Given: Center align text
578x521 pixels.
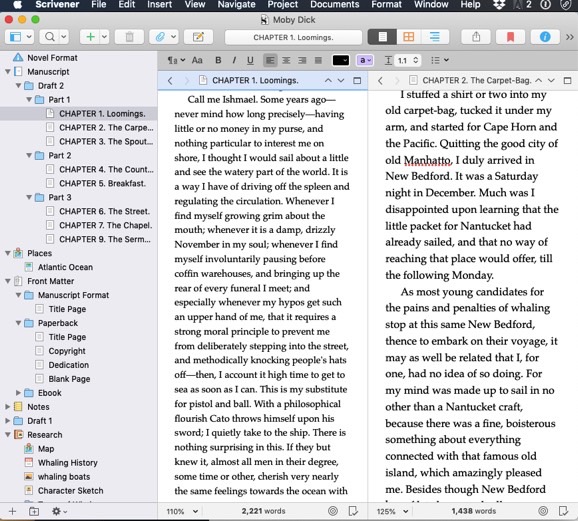Looking at the screenshot, I should (286, 60).
